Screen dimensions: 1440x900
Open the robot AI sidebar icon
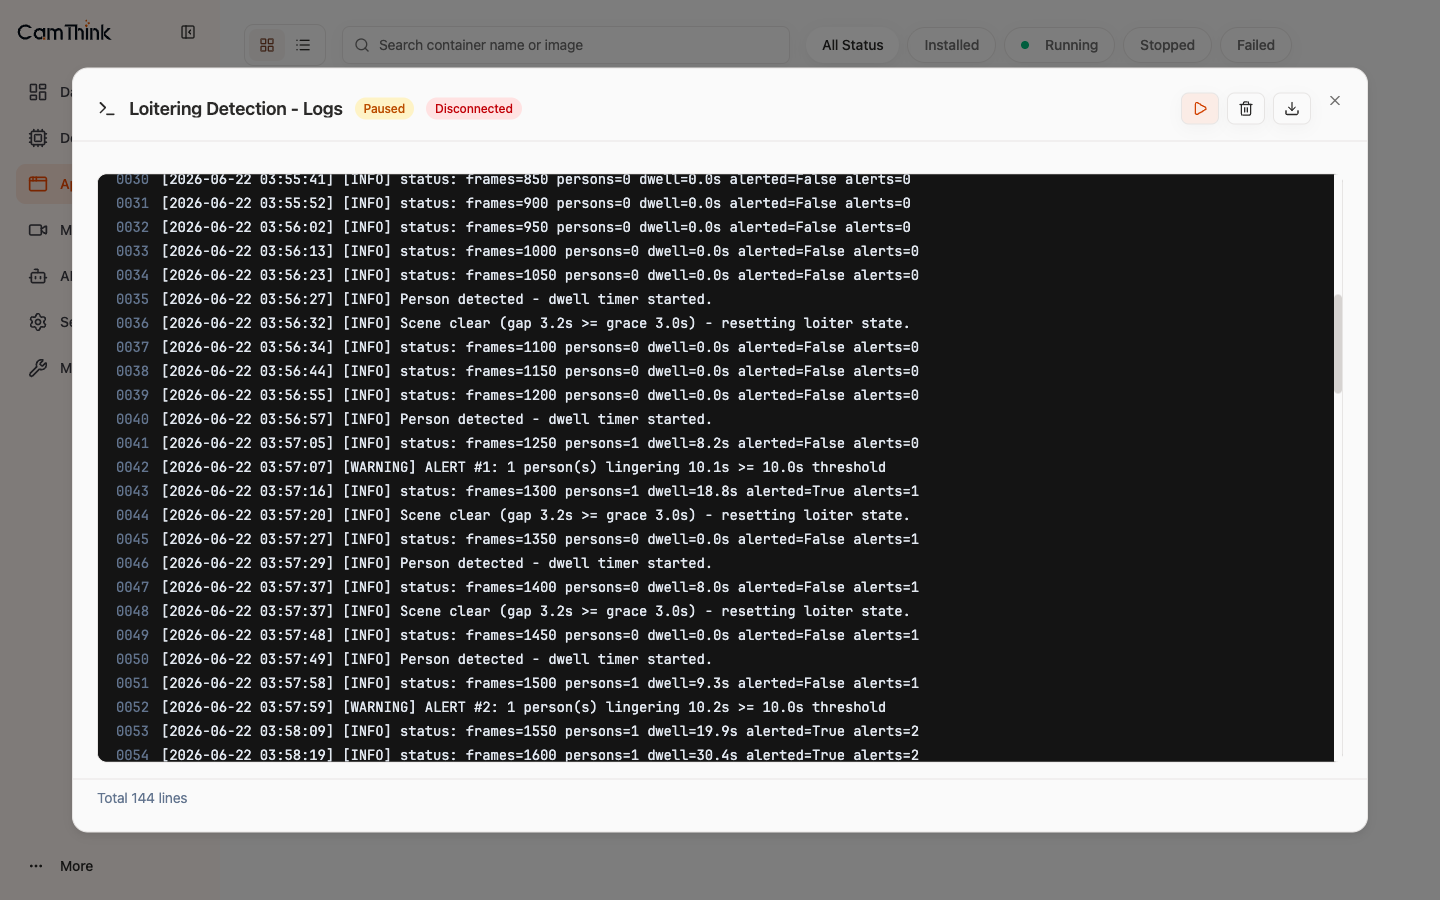(x=38, y=276)
